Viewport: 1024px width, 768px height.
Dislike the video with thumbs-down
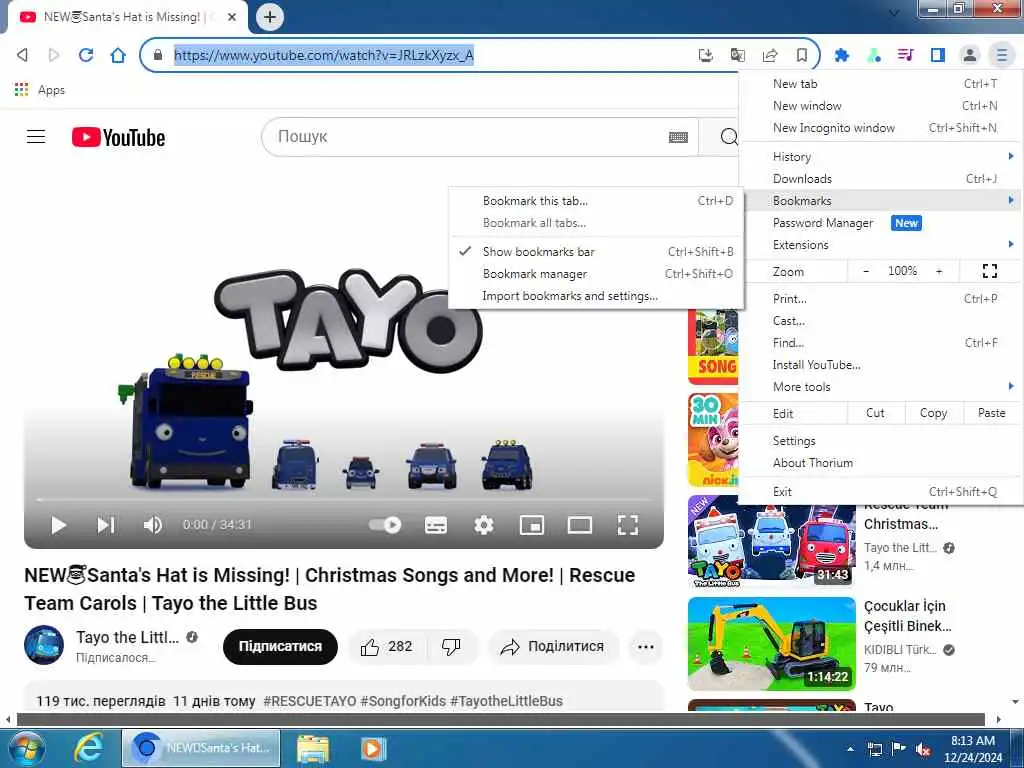pyautogui.click(x=451, y=647)
